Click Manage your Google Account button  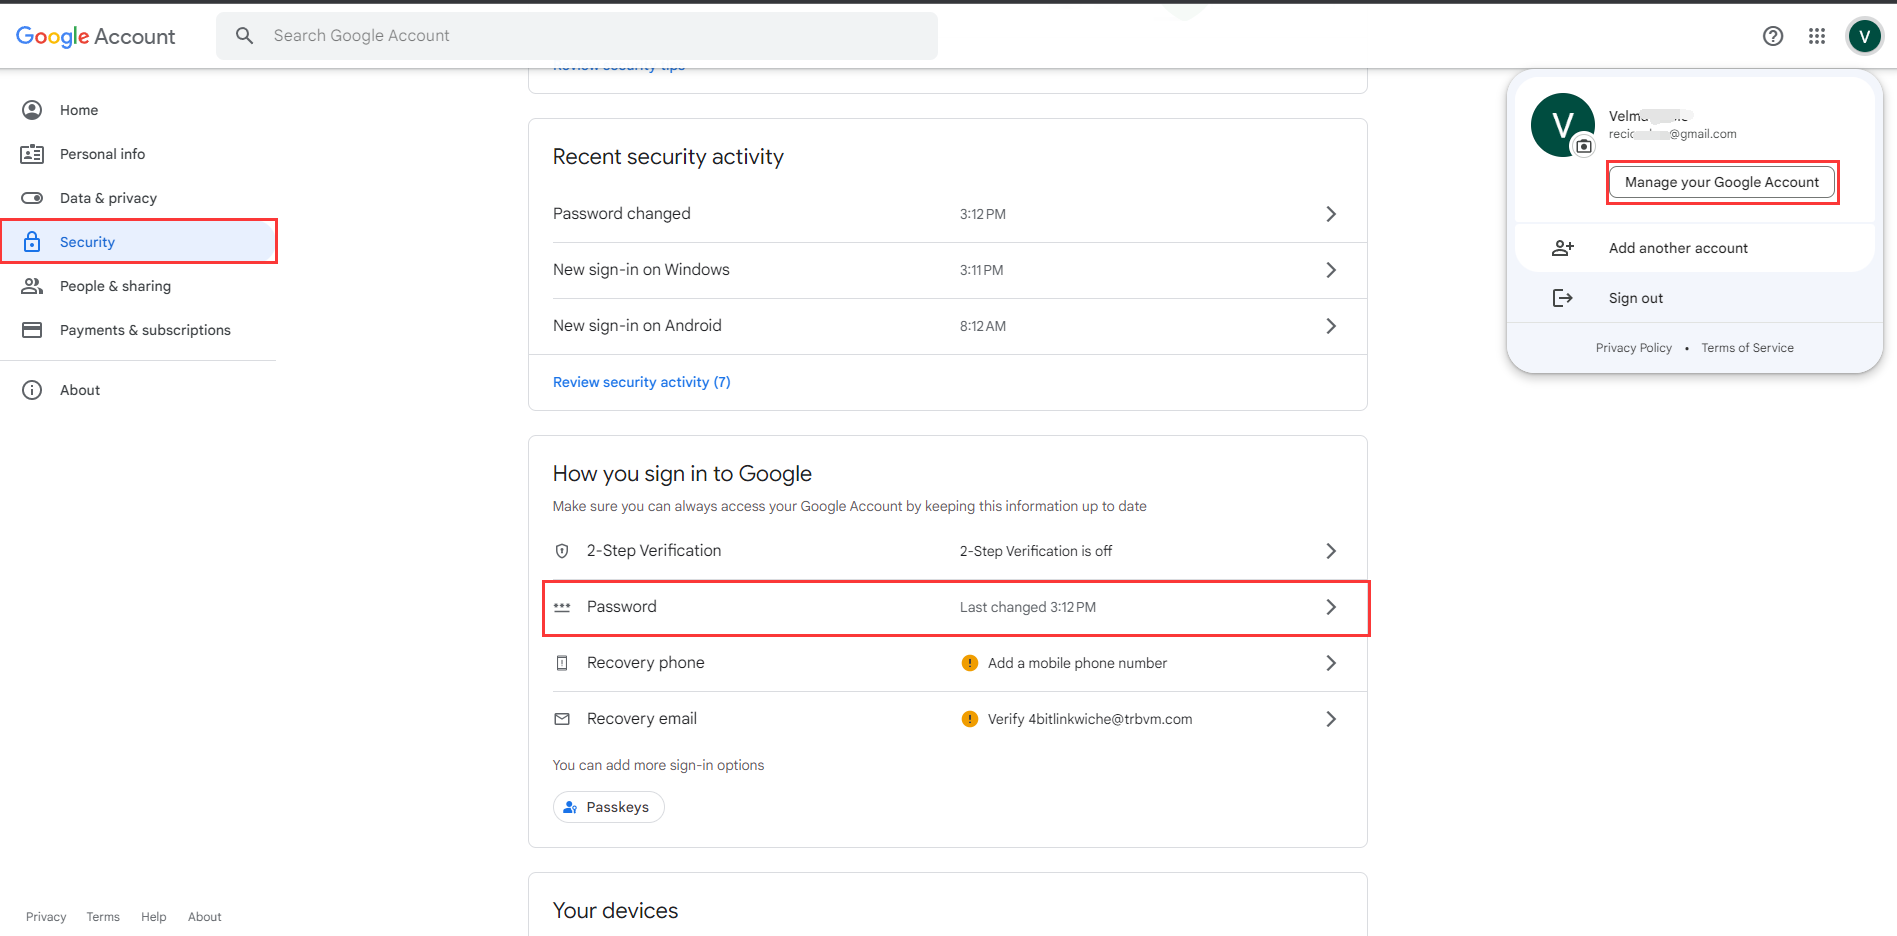point(1722,182)
